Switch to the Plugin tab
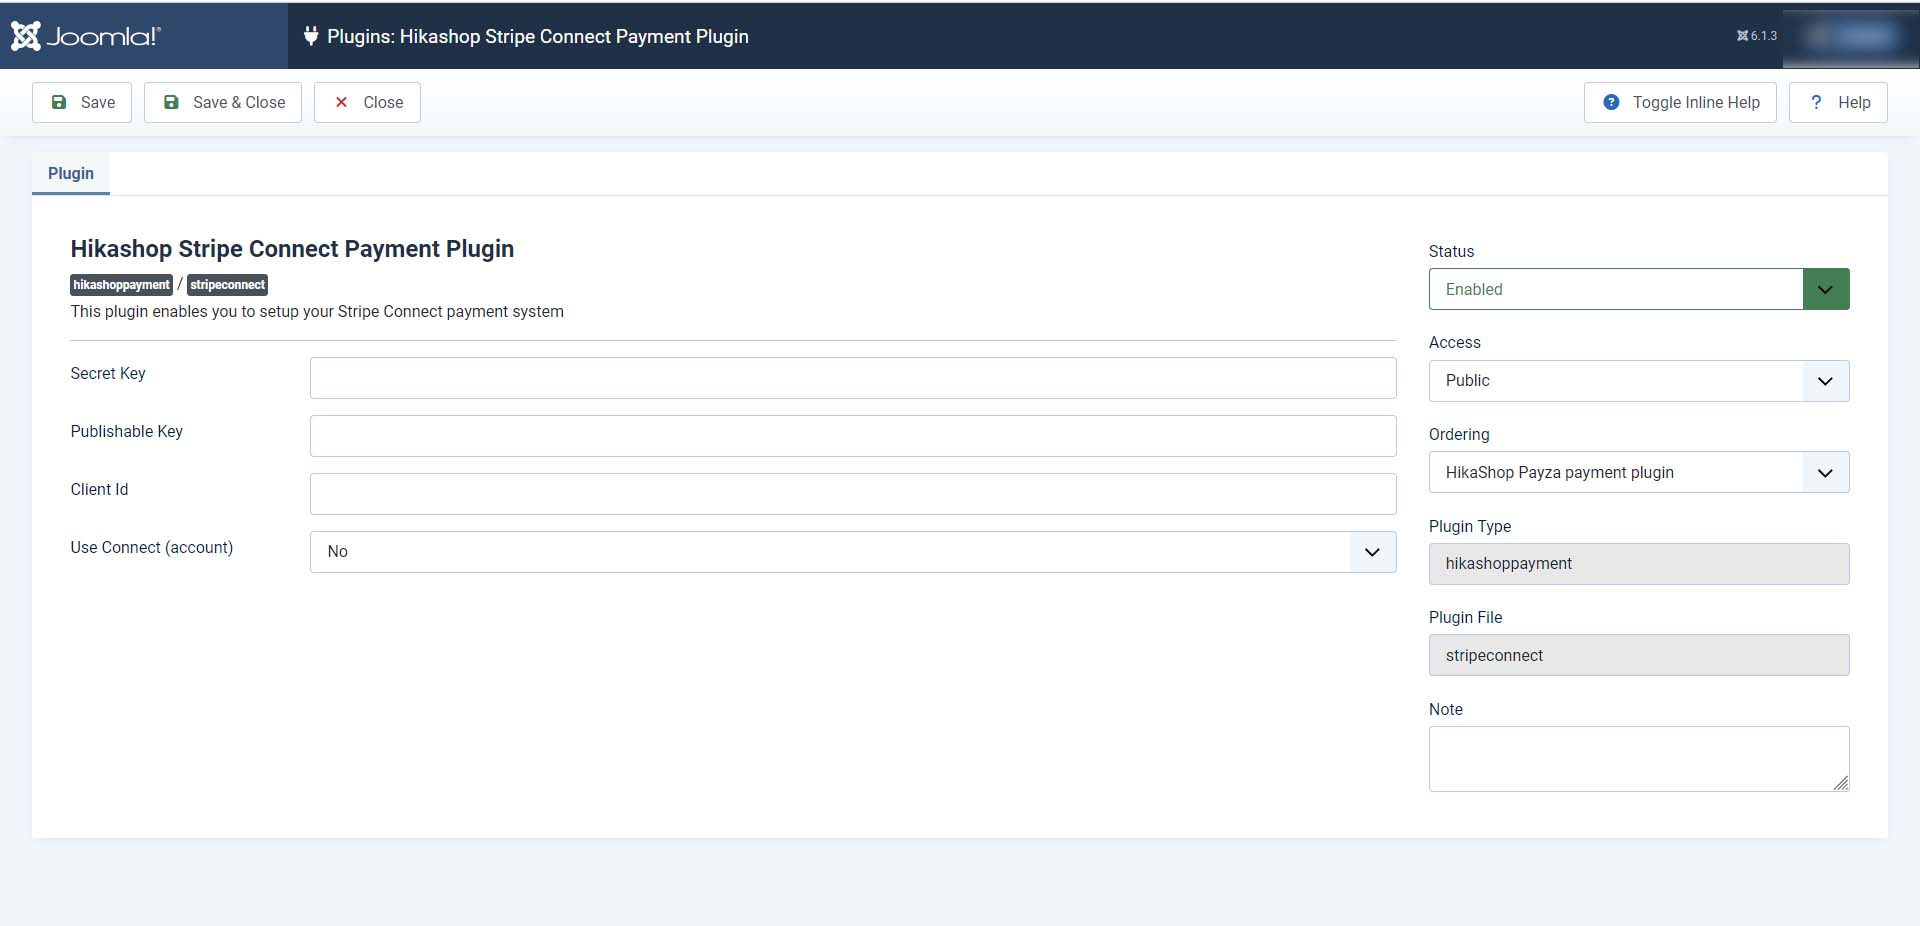The width and height of the screenshot is (1920, 926). click(x=71, y=173)
